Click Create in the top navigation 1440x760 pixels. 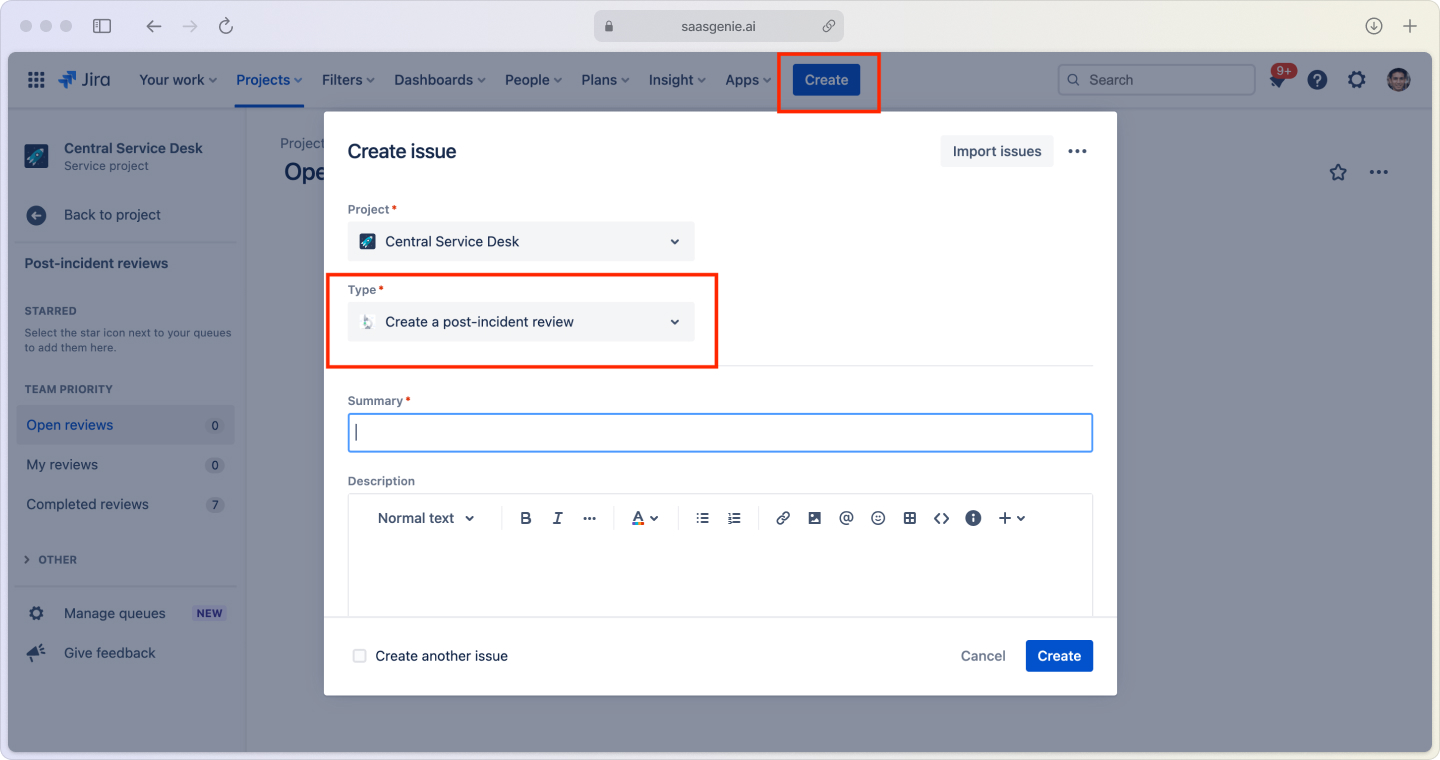(826, 80)
